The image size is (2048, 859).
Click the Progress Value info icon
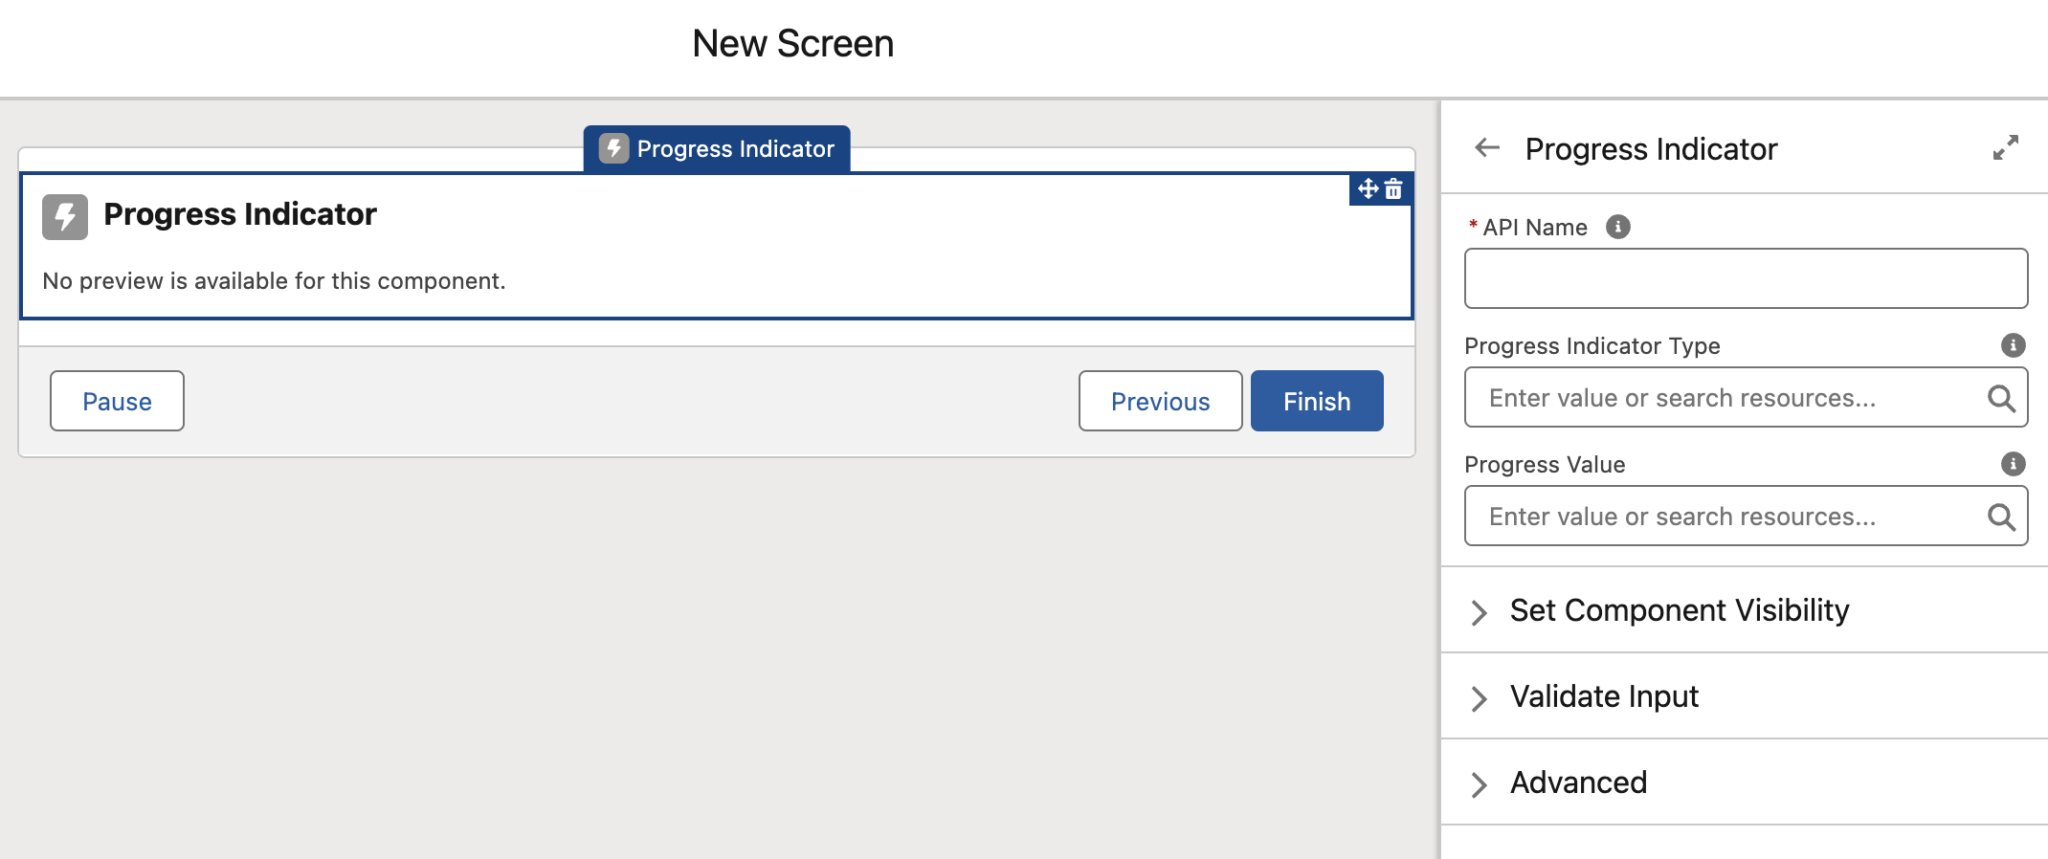[2013, 464]
